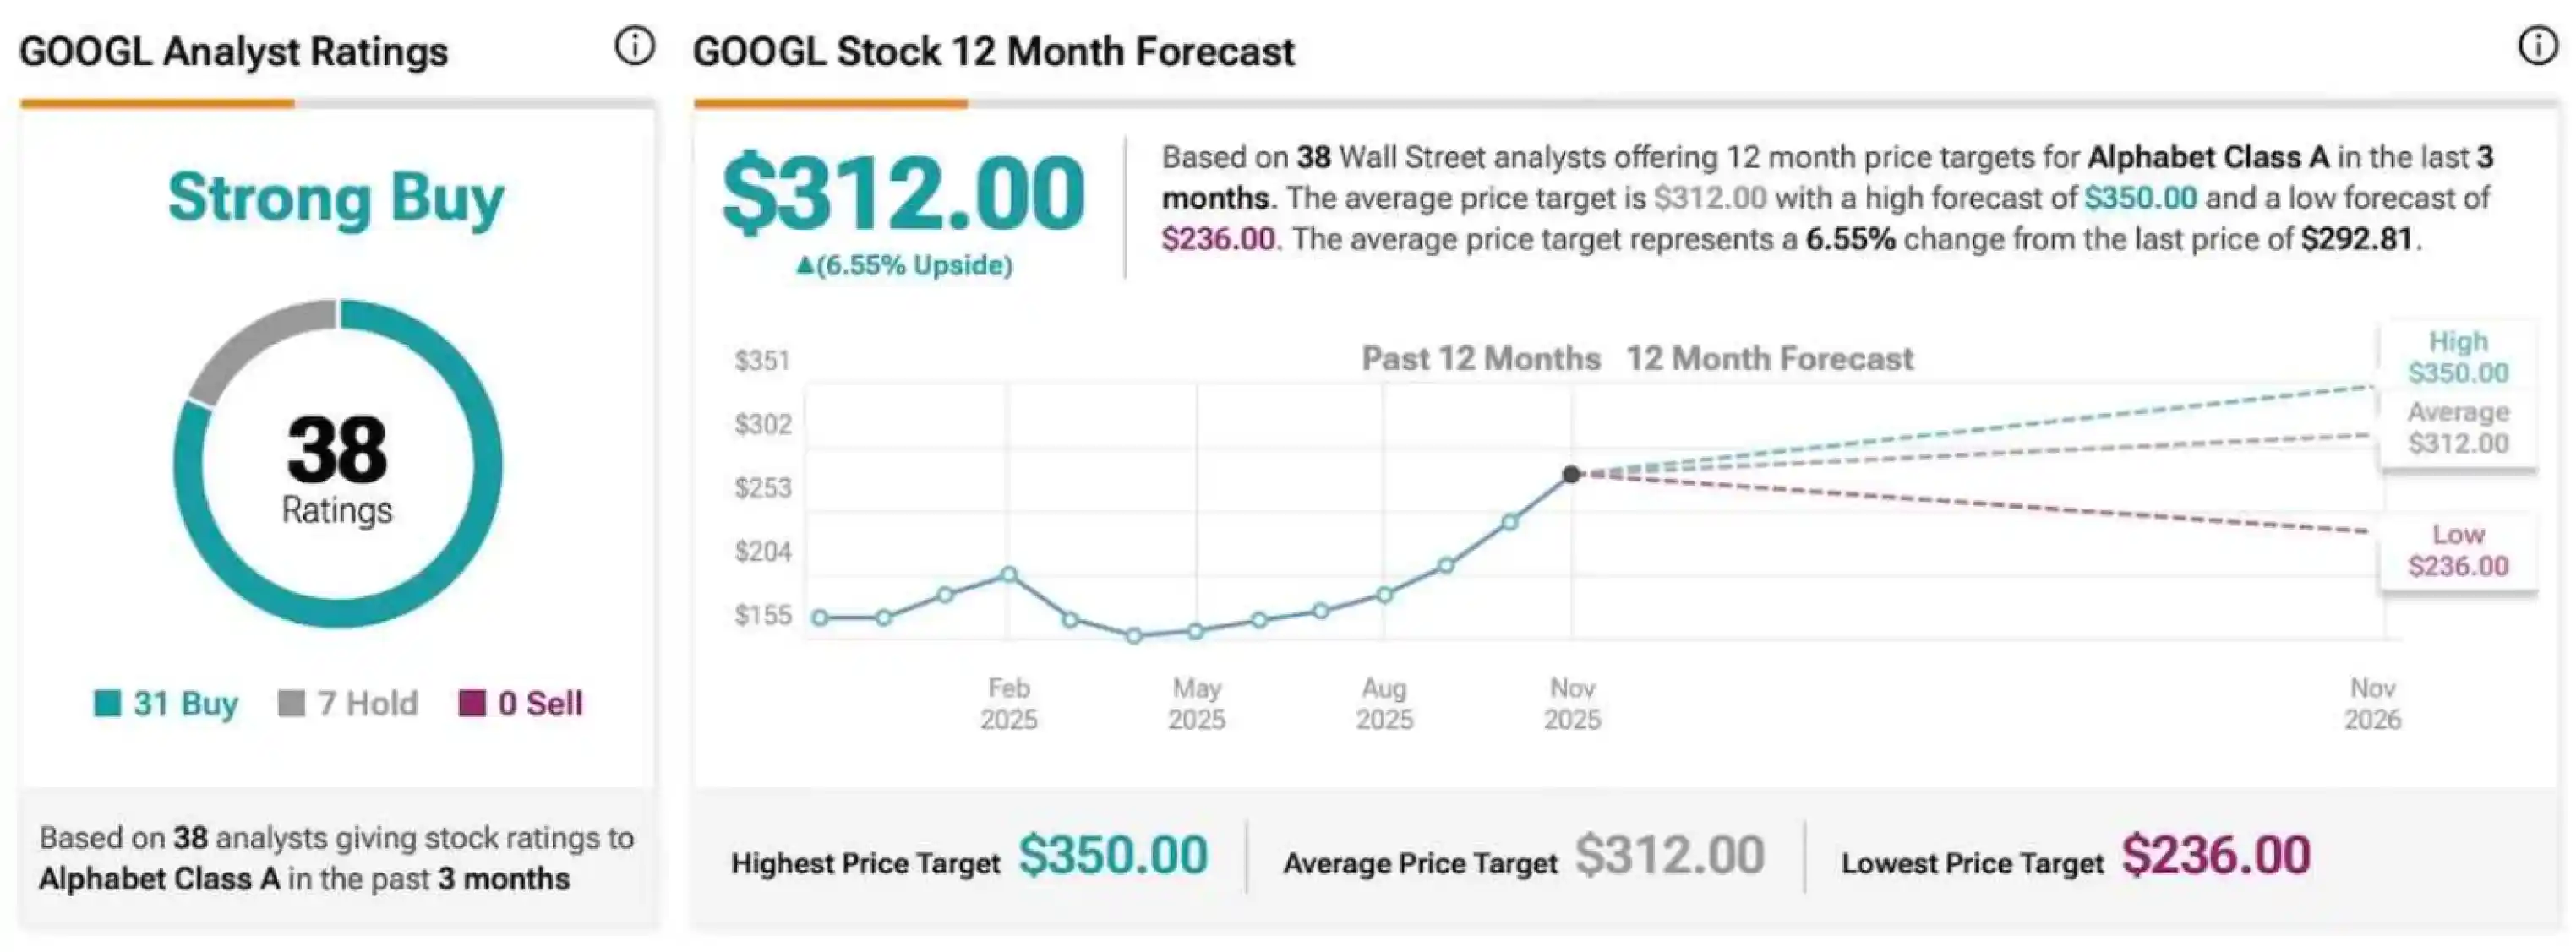Screen dimensions: 2576x952
Task: Click the 38 Ratings donut center
Action: [x=337, y=466]
